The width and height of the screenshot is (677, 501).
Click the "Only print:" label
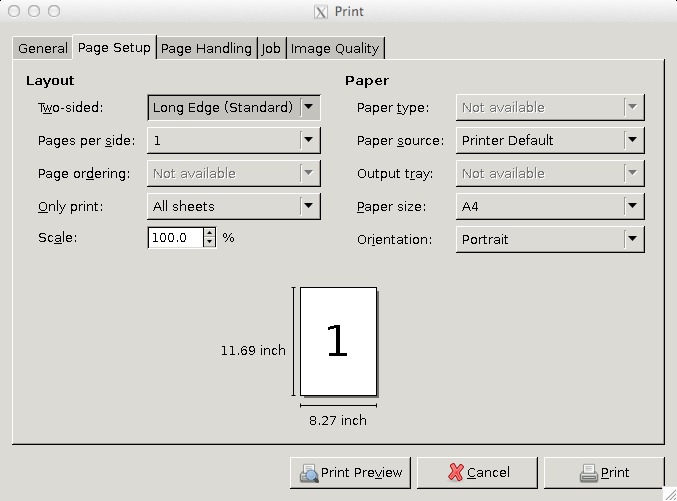click(x=71, y=207)
